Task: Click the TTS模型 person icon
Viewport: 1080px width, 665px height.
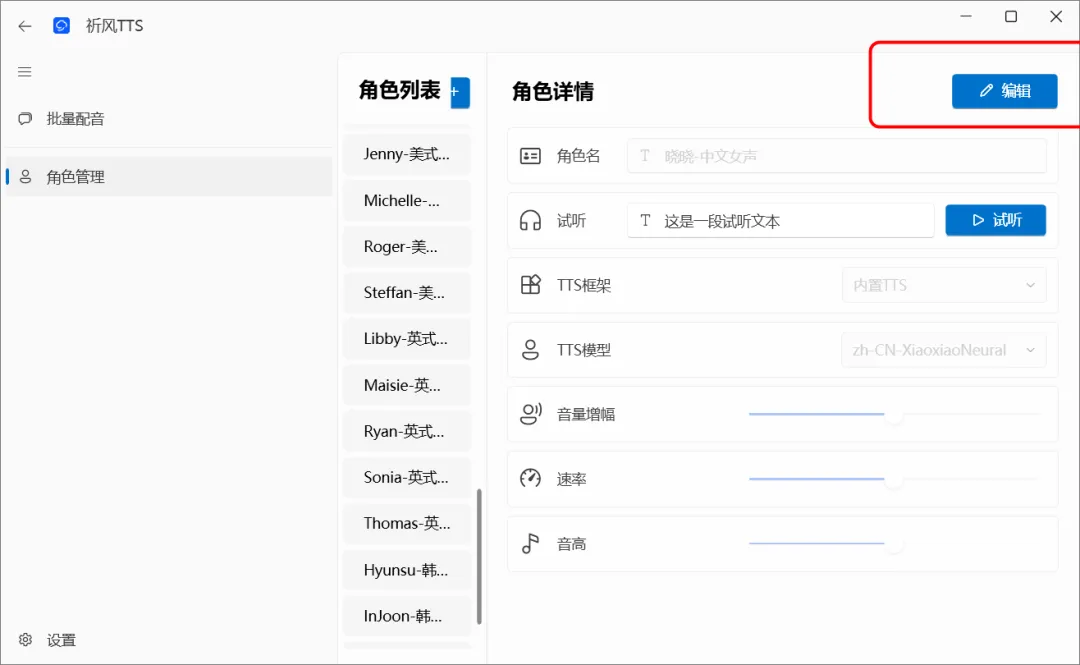Action: (530, 349)
